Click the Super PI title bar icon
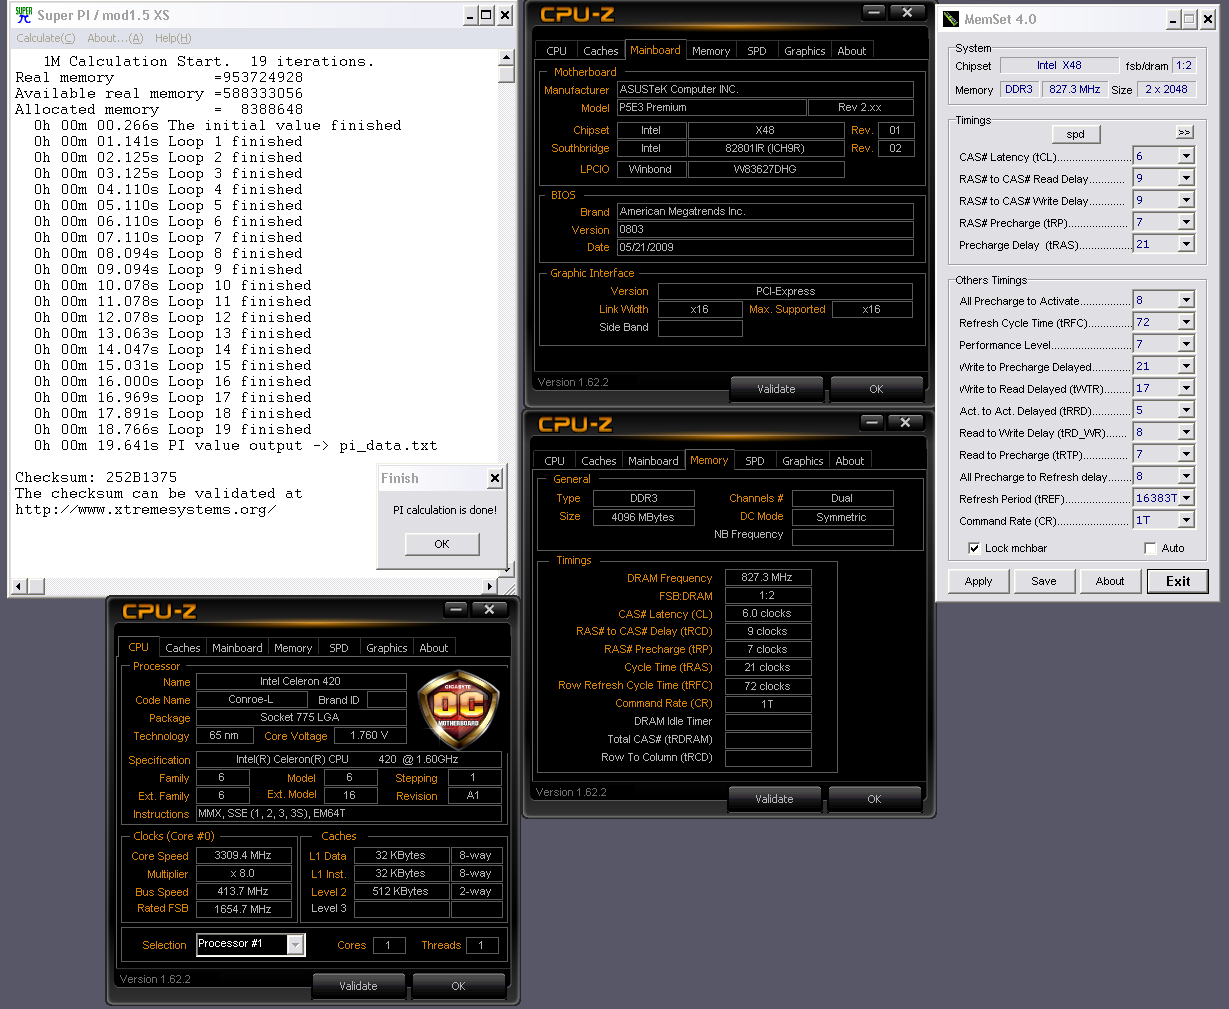 click(x=24, y=15)
